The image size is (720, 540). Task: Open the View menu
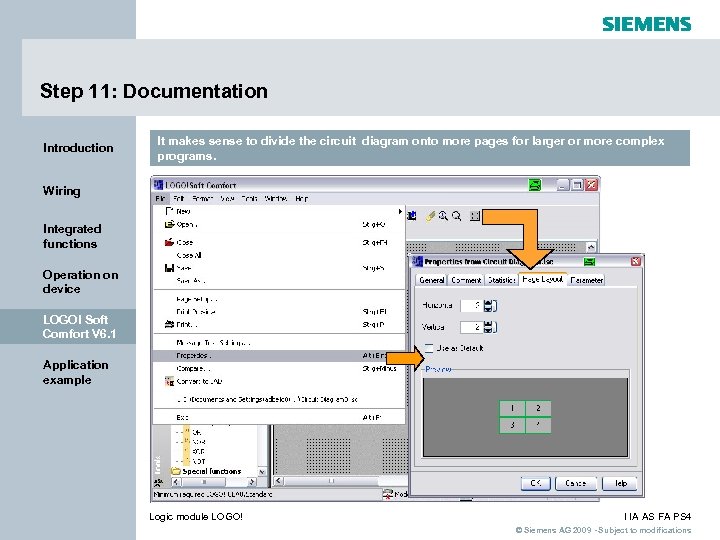coord(227,198)
